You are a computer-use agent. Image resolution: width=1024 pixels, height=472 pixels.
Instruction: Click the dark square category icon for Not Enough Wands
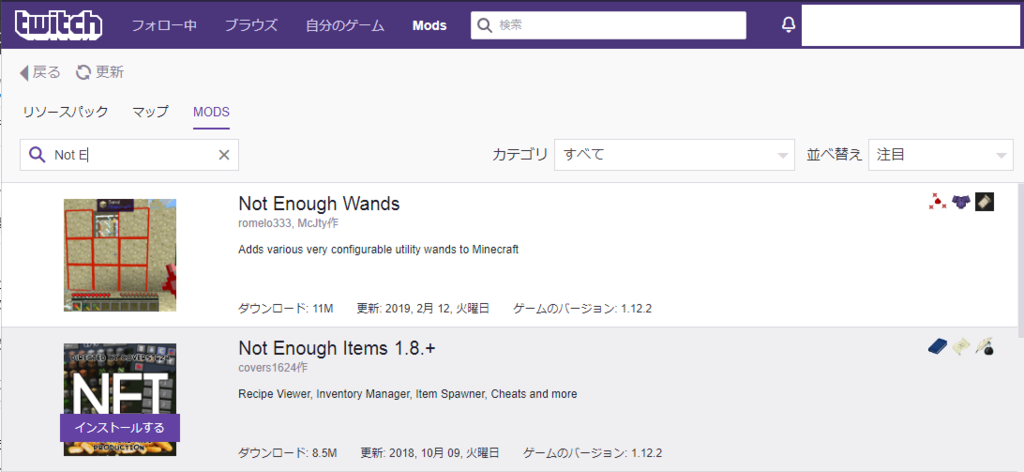point(984,202)
